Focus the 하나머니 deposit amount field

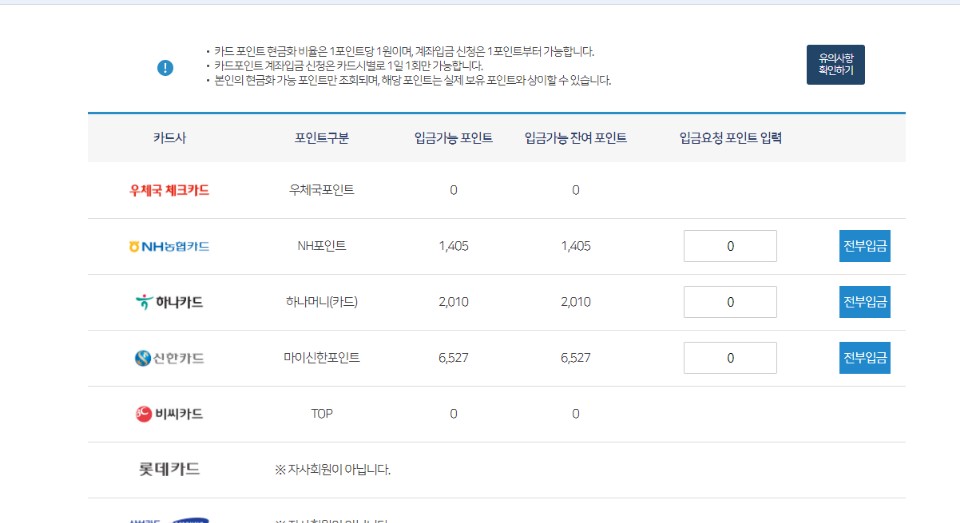pyautogui.click(x=730, y=302)
